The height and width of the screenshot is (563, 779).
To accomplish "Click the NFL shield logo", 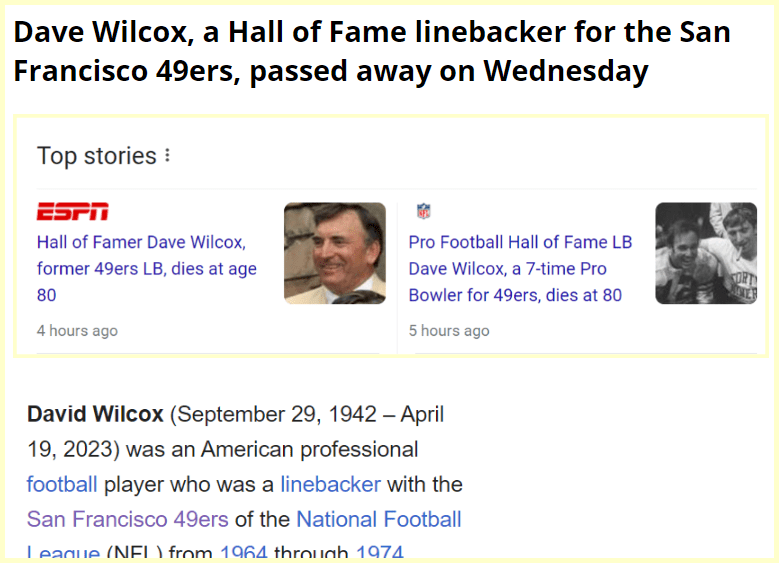I will (424, 212).
